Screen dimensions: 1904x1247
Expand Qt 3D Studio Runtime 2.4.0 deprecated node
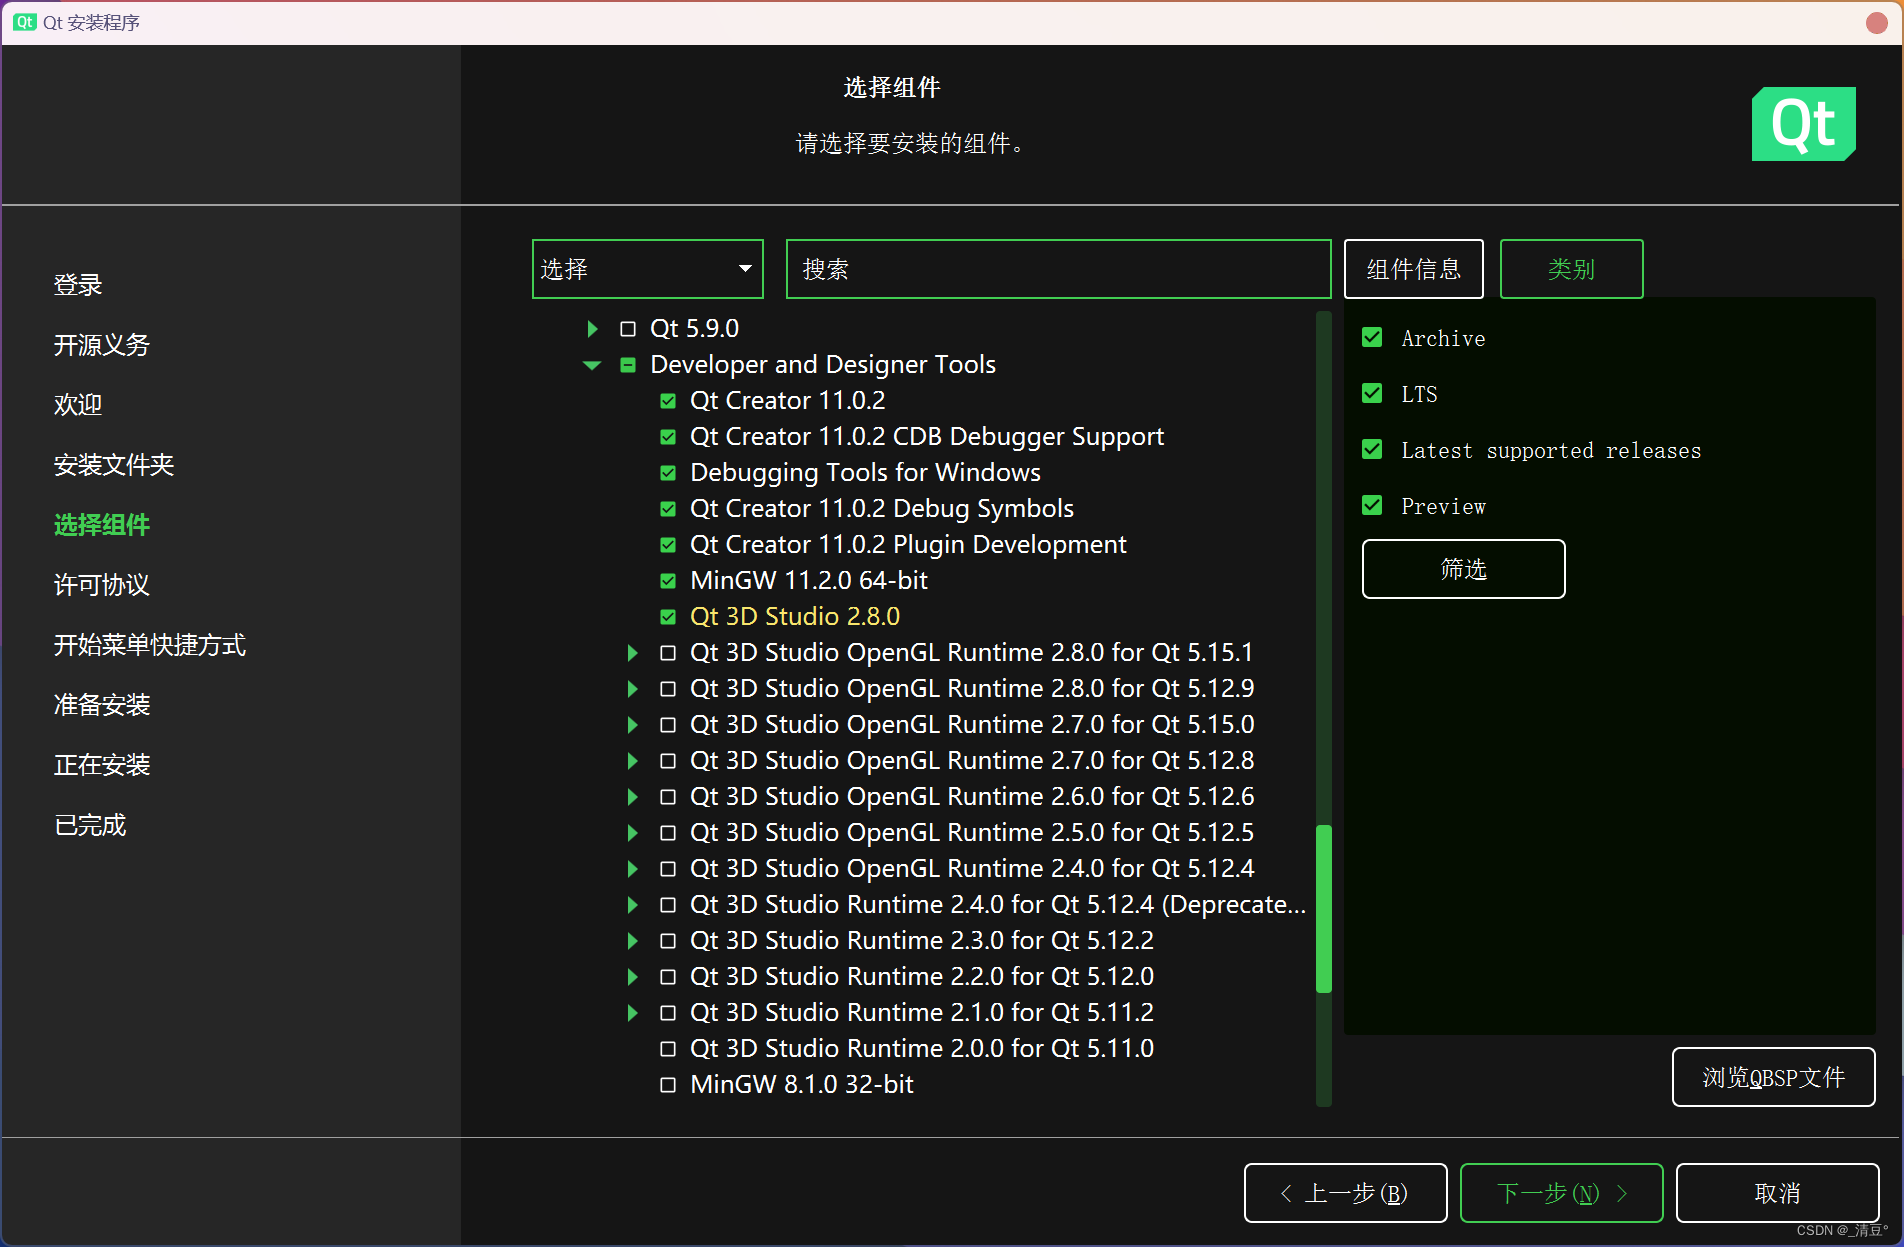coord(632,905)
